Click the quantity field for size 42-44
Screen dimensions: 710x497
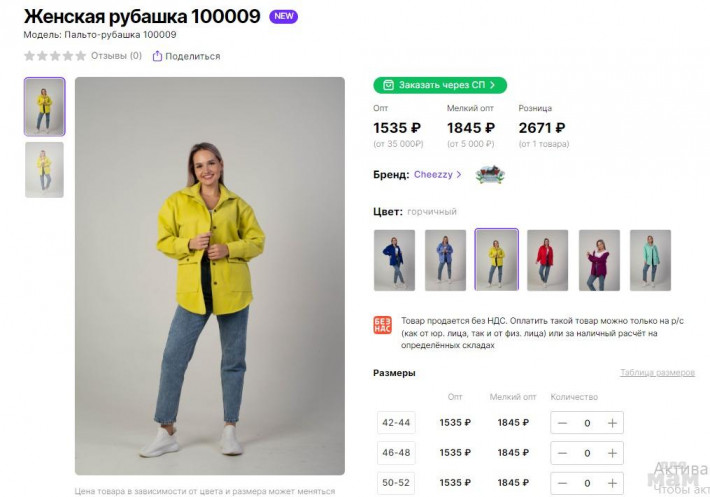click(x=587, y=423)
